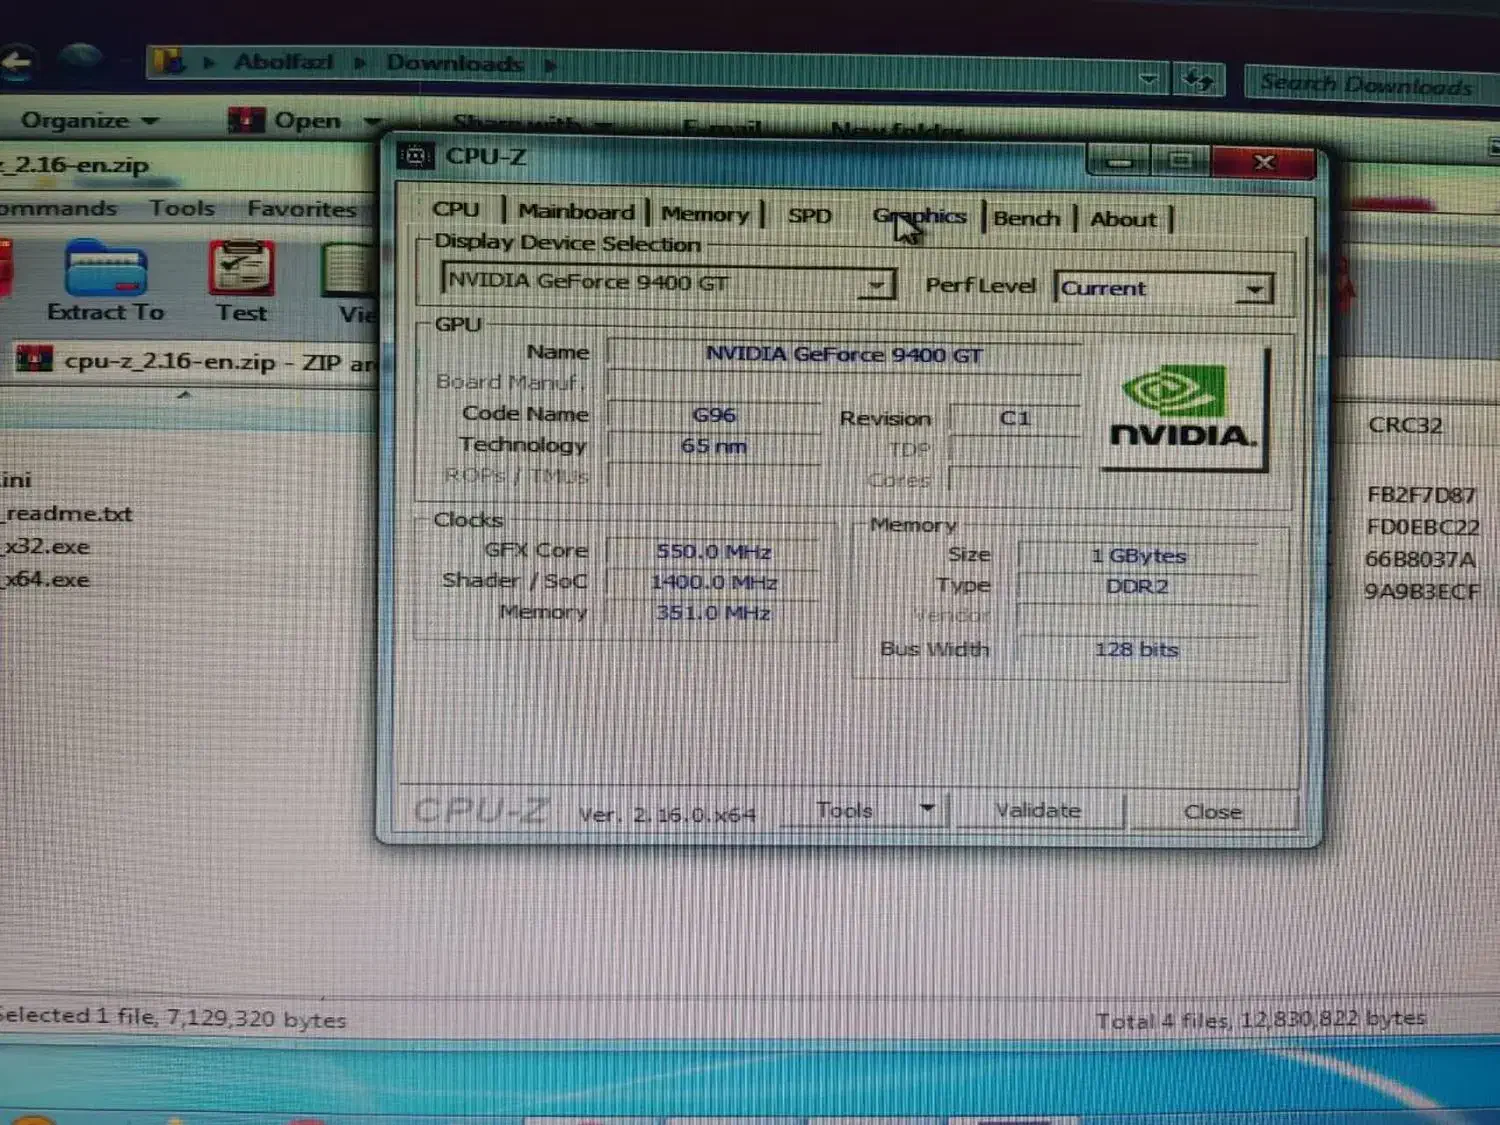Click the GPU Name field value

click(844, 354)
